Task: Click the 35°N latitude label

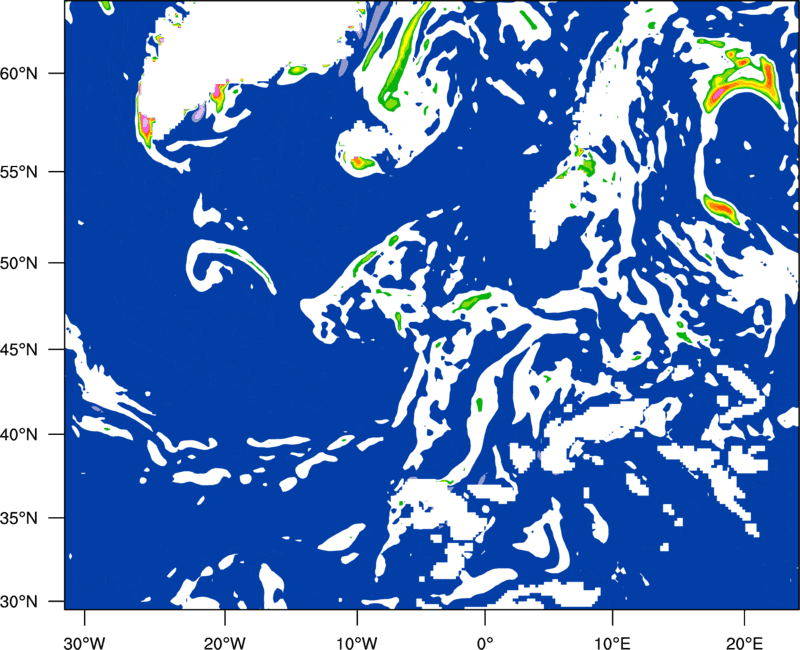Action: coord(19,518)
